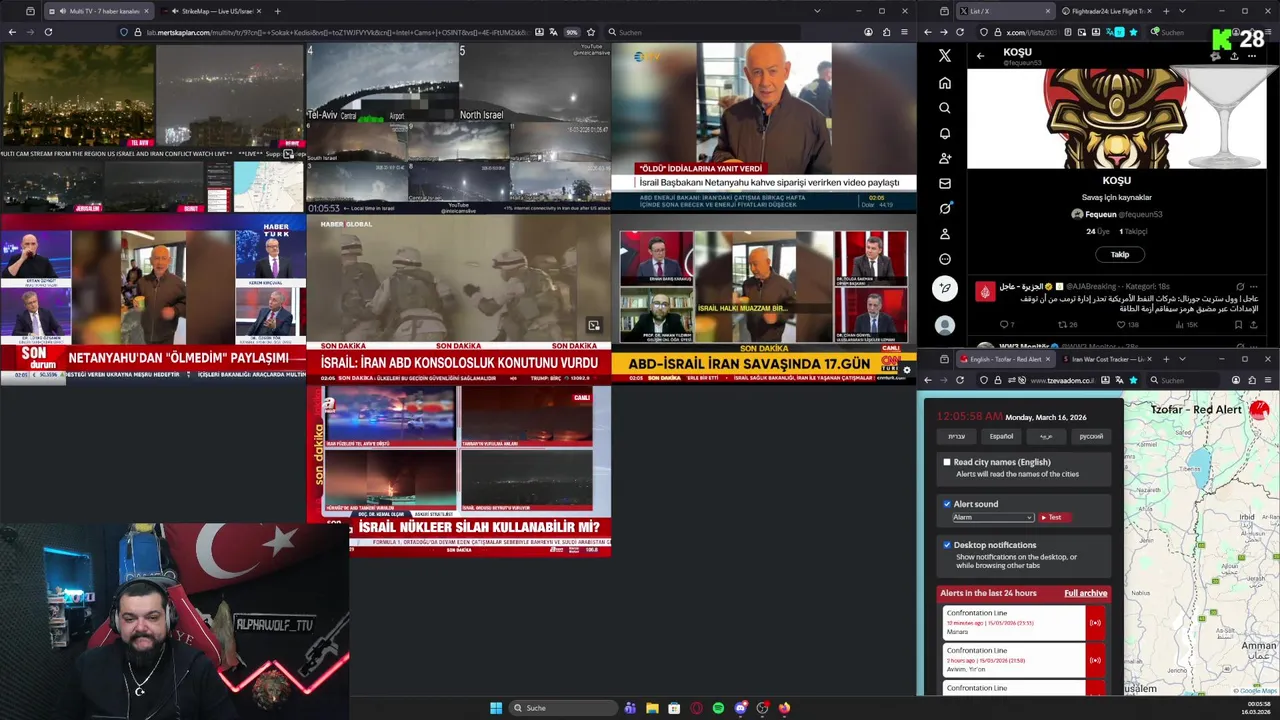Open X follow-people icon in sidebar
Screen dimensions: 1280x720
[x=944, y=158]
